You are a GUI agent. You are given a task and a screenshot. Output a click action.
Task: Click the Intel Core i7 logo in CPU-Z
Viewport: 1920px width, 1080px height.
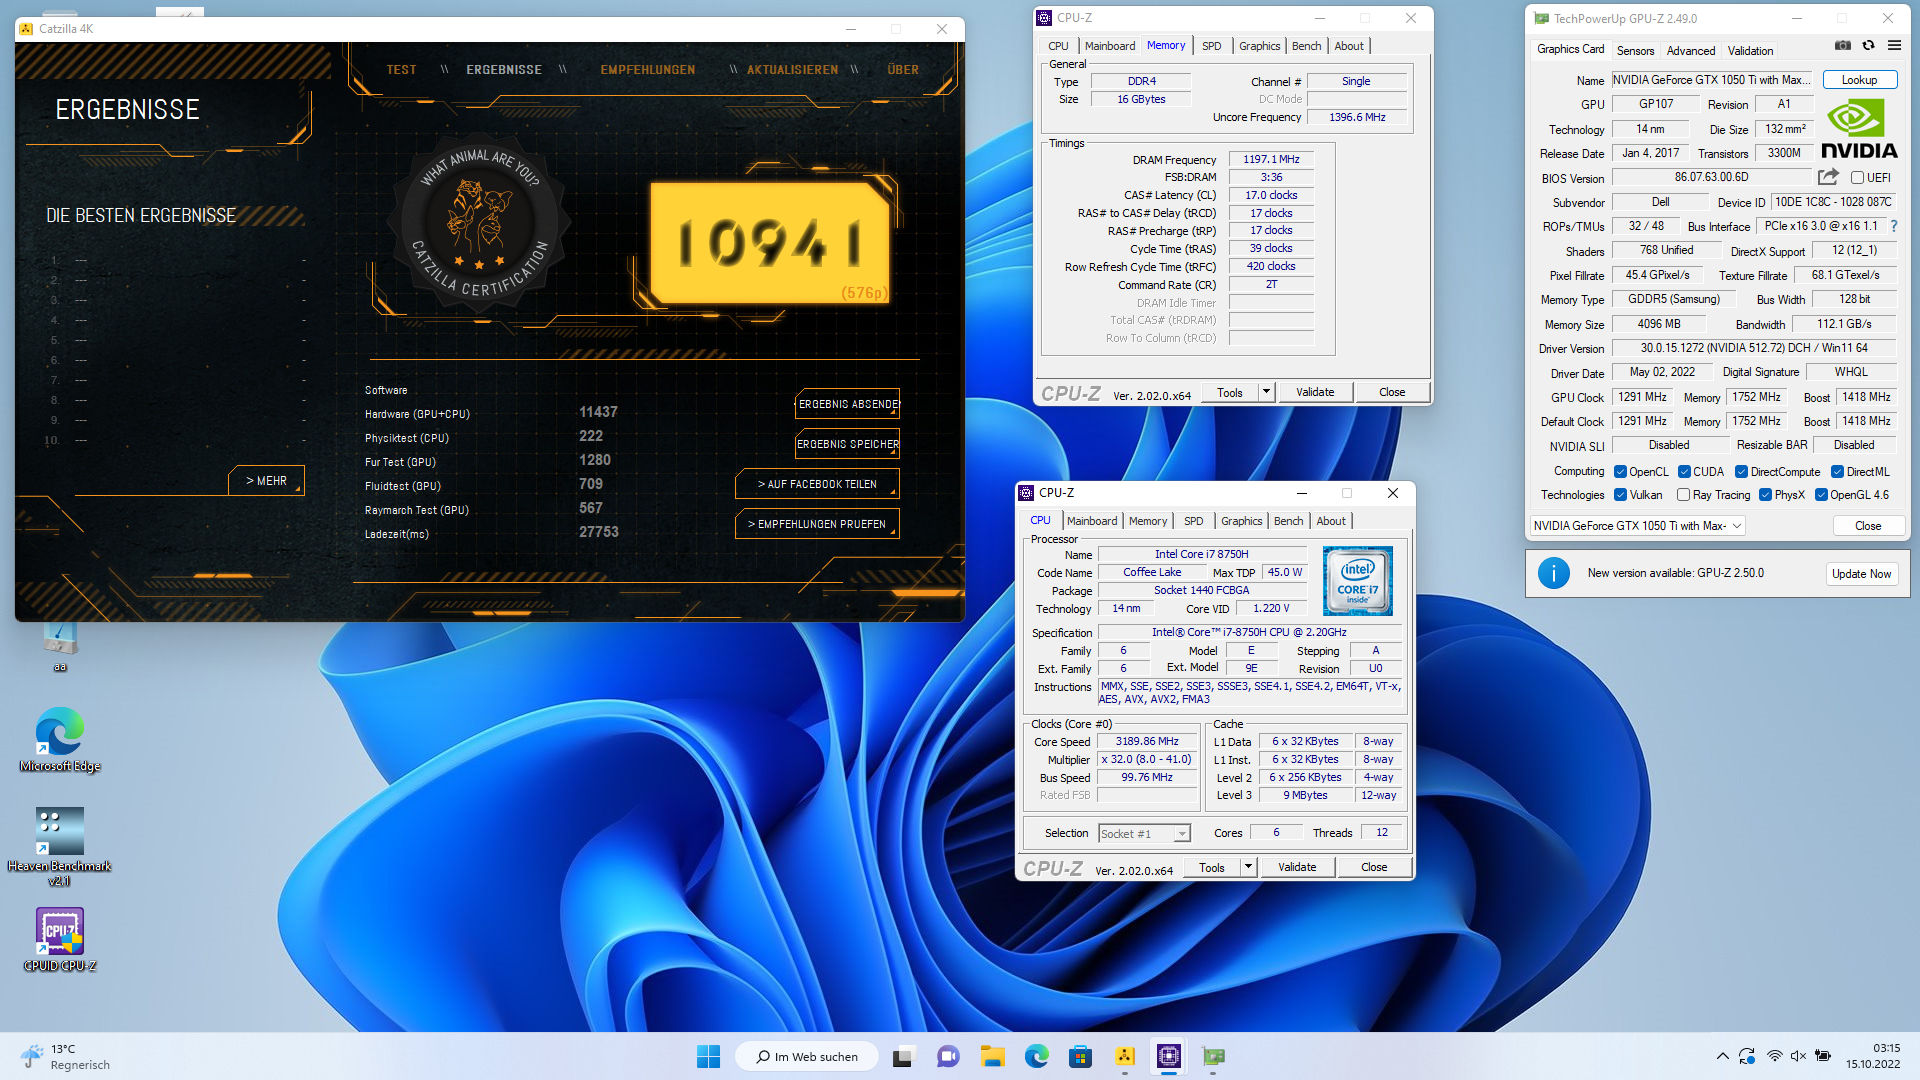pos(1357,580)
